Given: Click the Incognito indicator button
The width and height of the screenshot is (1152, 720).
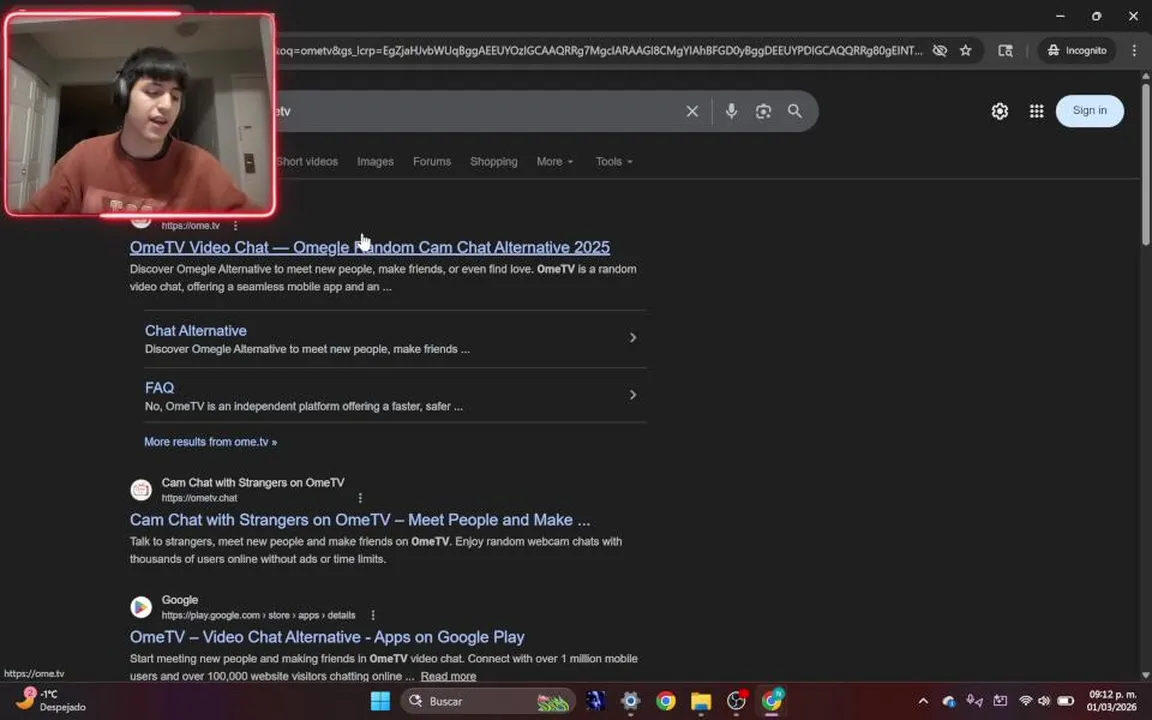Looking at the screenshot, I should [1076, 51].
